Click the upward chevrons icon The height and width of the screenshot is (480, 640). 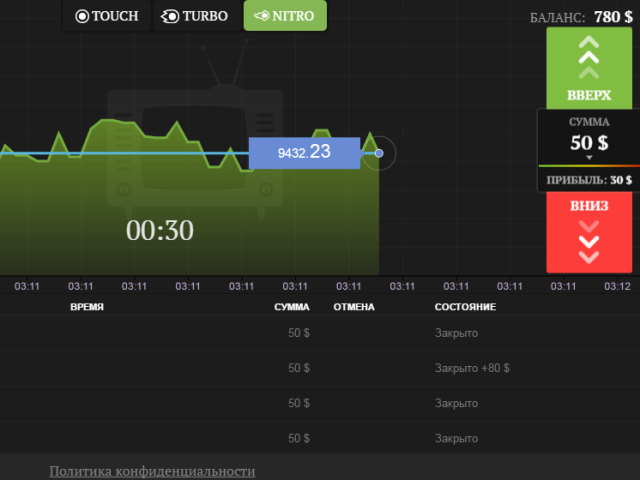point(589,57)
